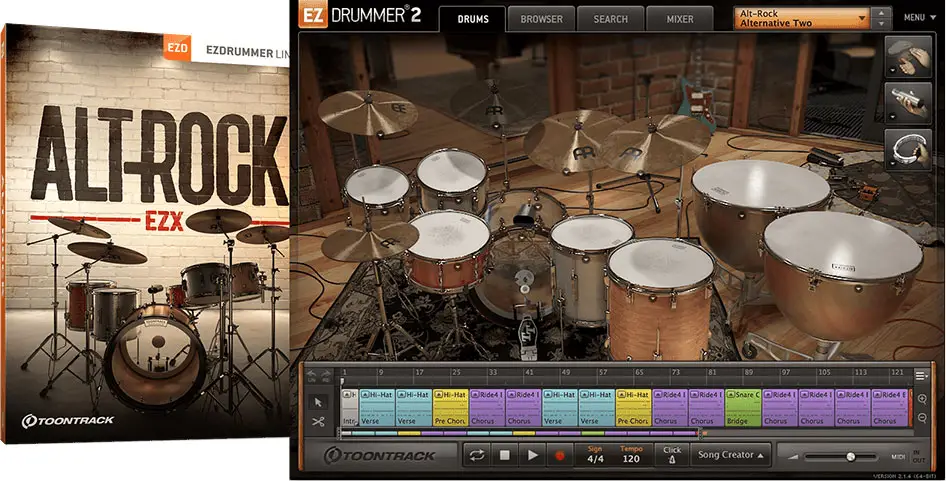Screen dimensions: 946x481
Task: Click the MIDI in/out indicator
Action: click(x=907, y=457)
